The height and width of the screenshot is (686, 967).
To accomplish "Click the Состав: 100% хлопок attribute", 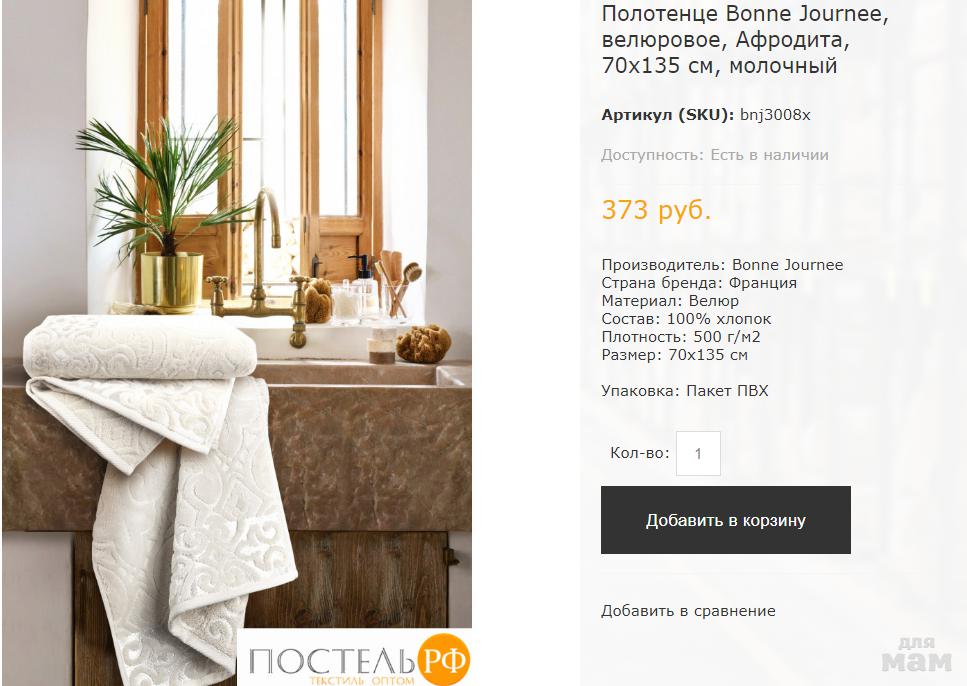I will coord(686,319).
